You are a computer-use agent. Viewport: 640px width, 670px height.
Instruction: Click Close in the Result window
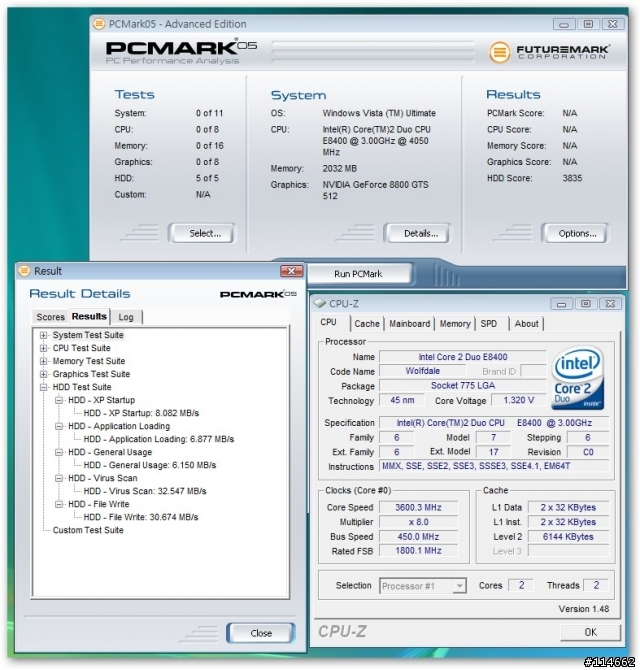[x=261, y=633]
